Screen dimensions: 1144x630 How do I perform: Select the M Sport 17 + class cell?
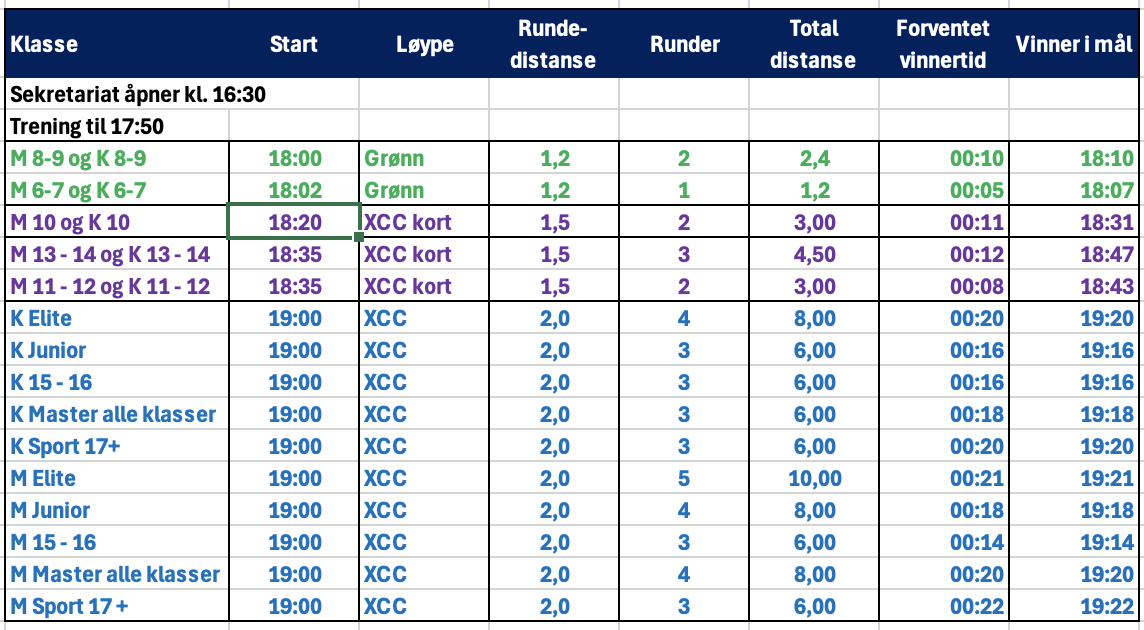pyautogui.click(x=70, y=607)
